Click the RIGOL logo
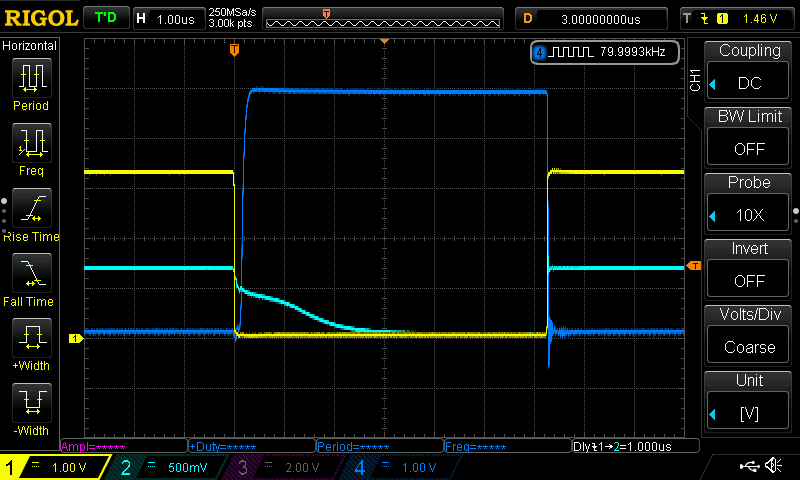 pos(41,19)
